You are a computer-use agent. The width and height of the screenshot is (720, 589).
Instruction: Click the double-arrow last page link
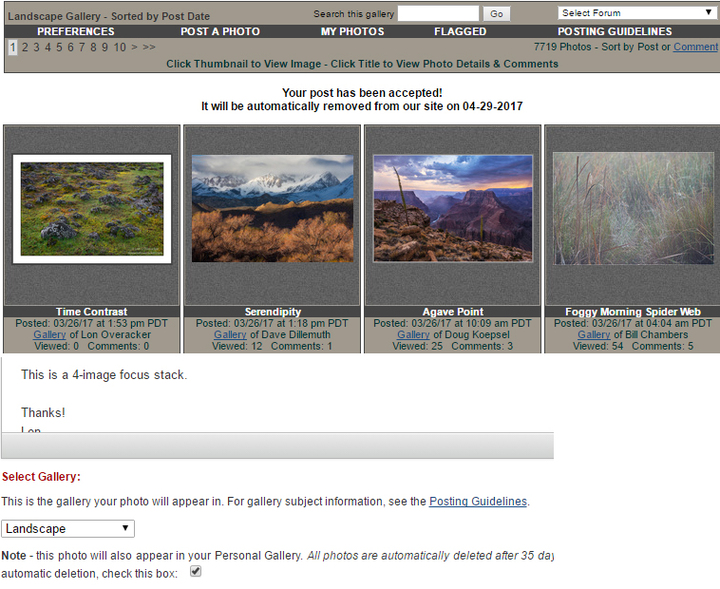(x=149, y=47)
